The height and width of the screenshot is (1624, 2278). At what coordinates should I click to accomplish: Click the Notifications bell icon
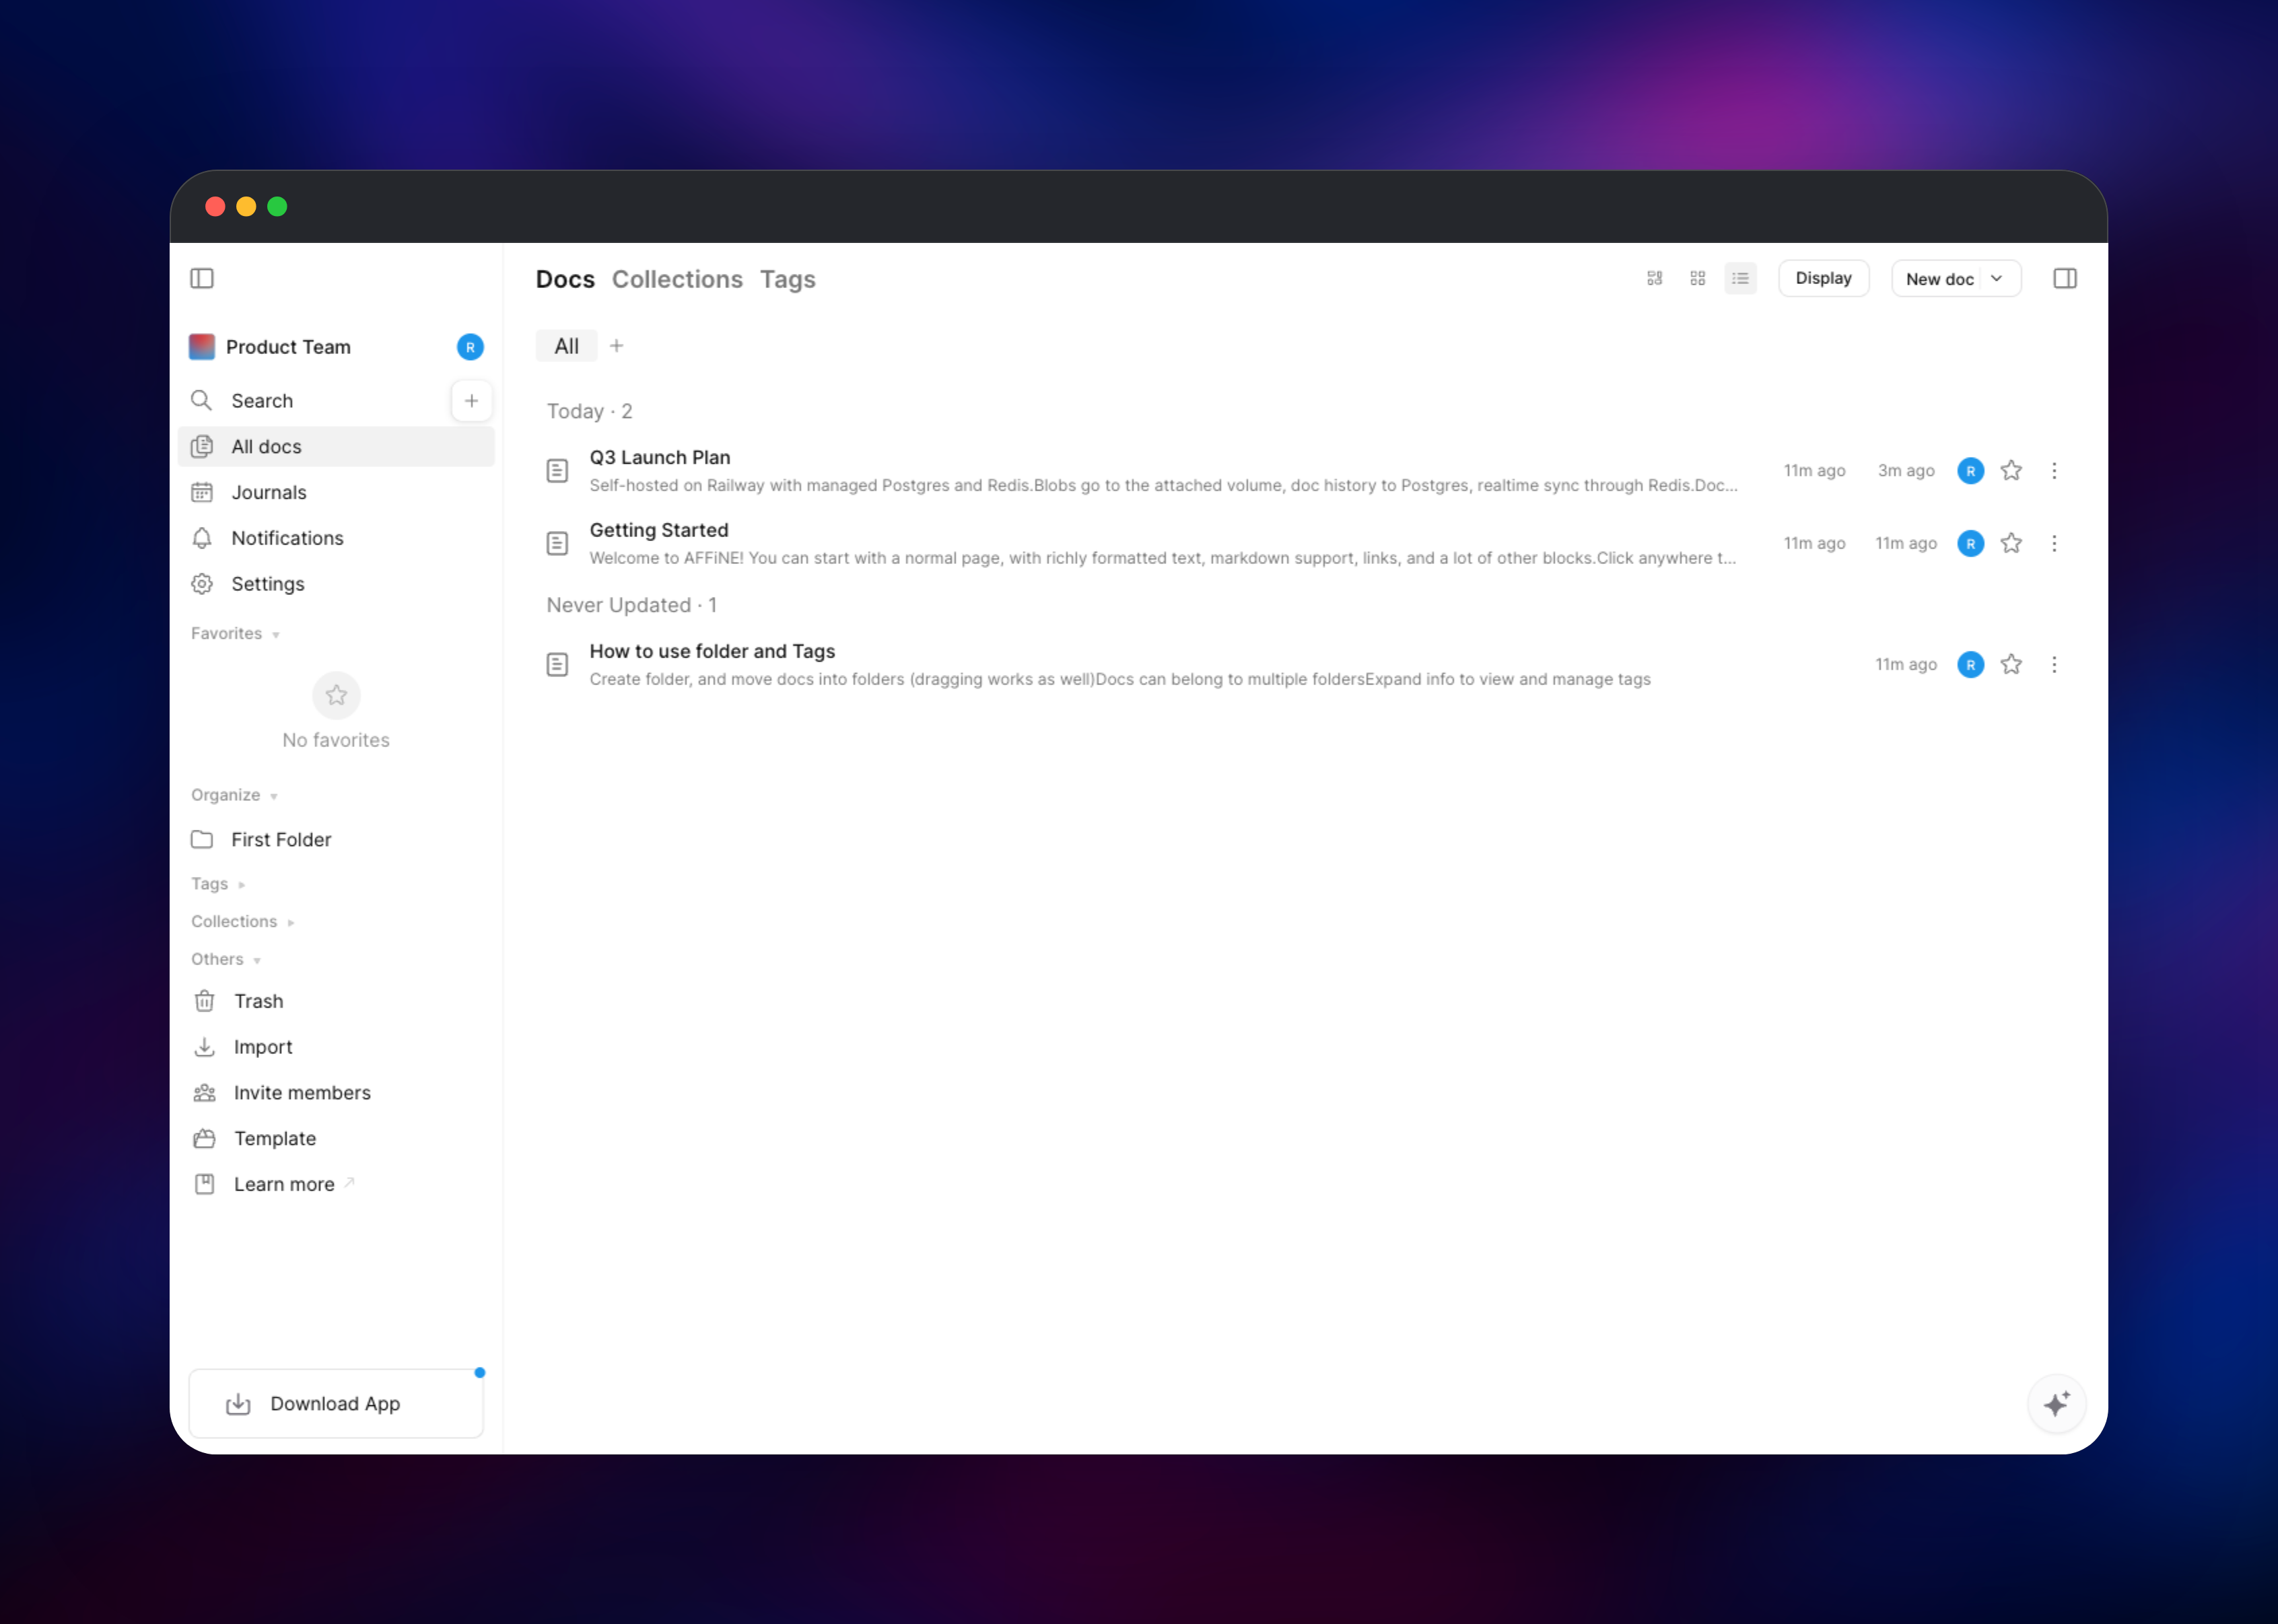[202, 538]
